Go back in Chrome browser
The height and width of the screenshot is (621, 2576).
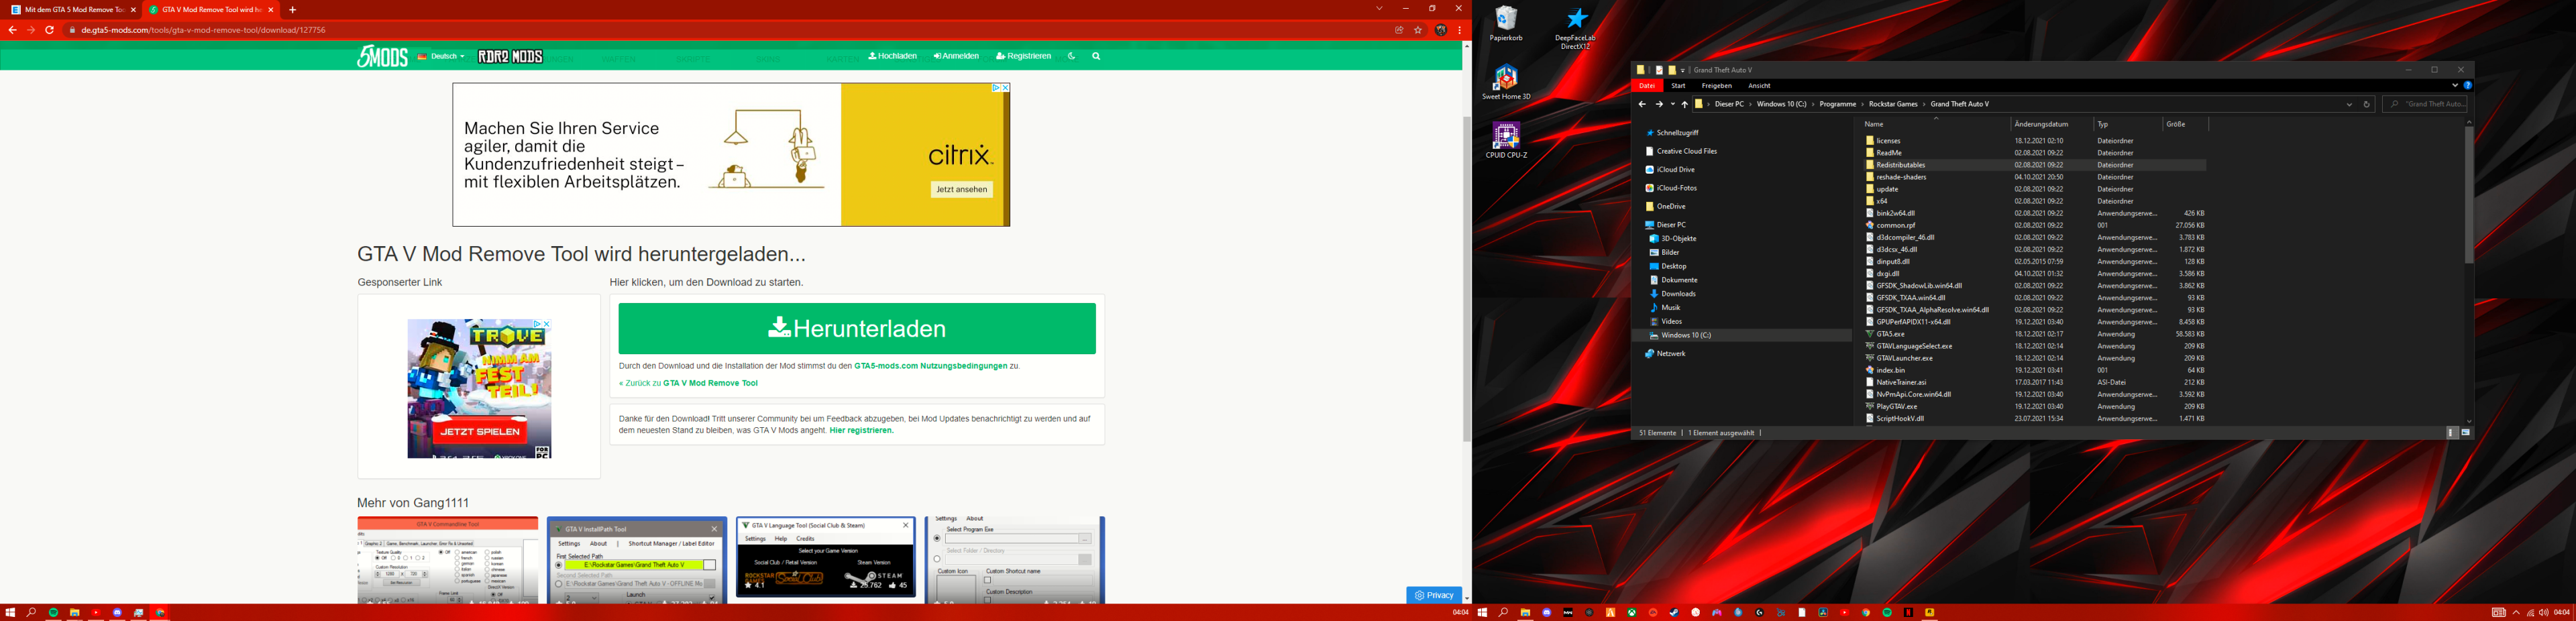click(12, 30)
